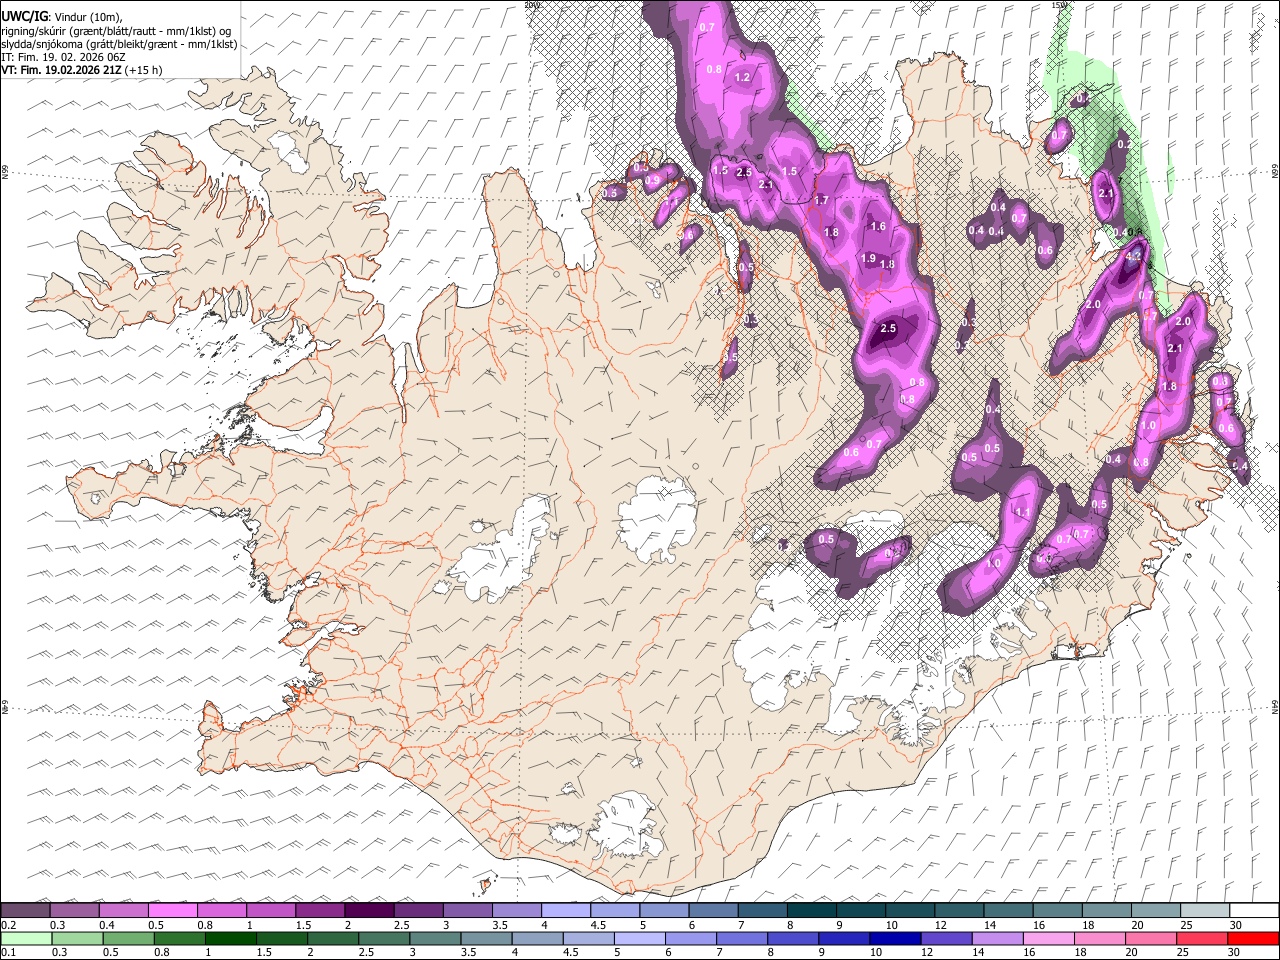Viewport: 1280px width, 960px height.
Task: Pick the top legend swatch starting at 1.5
Action: [320, 910]
